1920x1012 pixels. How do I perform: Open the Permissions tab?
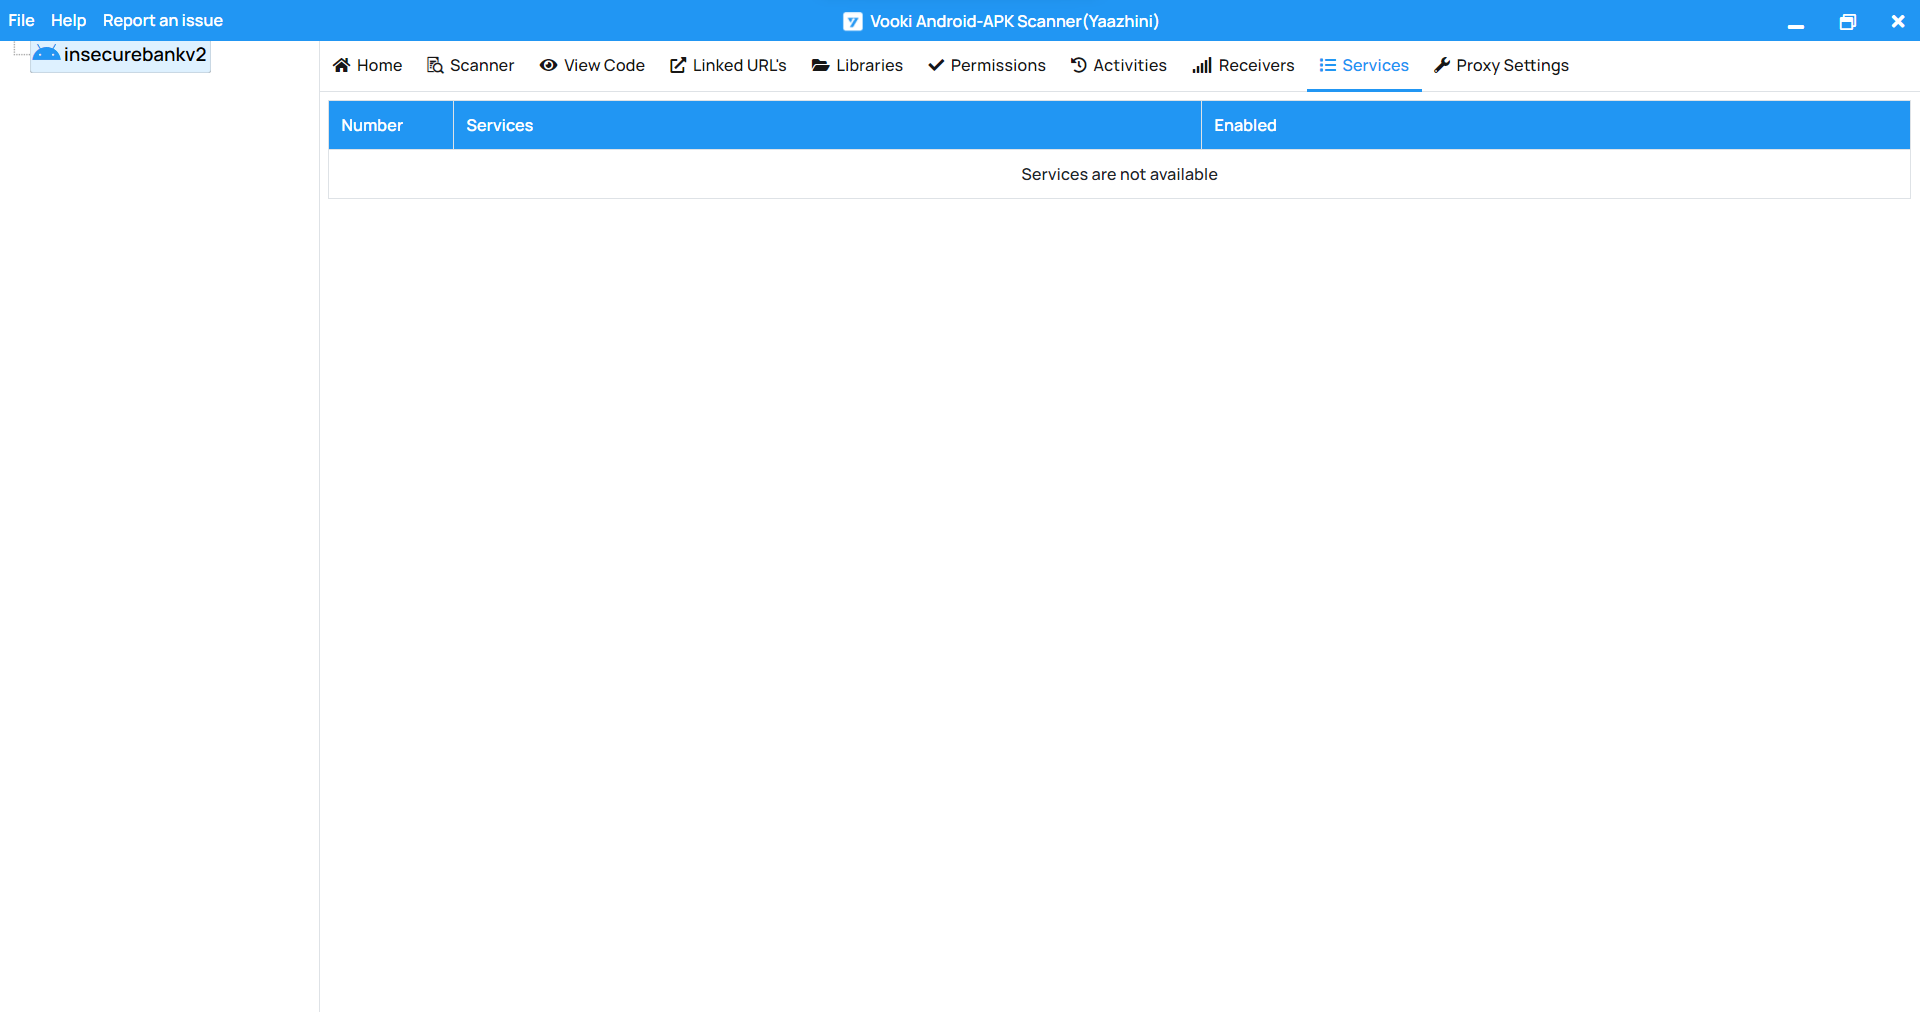click(987, 65)
